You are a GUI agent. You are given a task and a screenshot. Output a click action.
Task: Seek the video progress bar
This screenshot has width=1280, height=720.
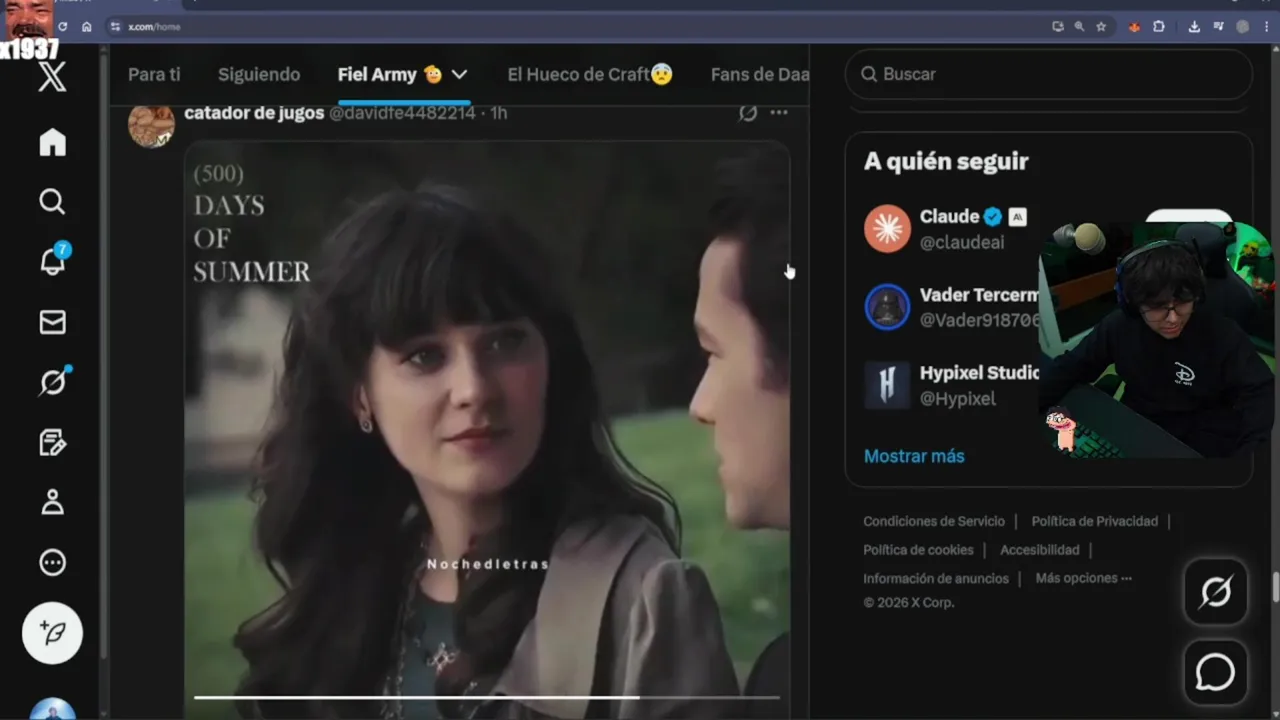[x=487, y=697]
